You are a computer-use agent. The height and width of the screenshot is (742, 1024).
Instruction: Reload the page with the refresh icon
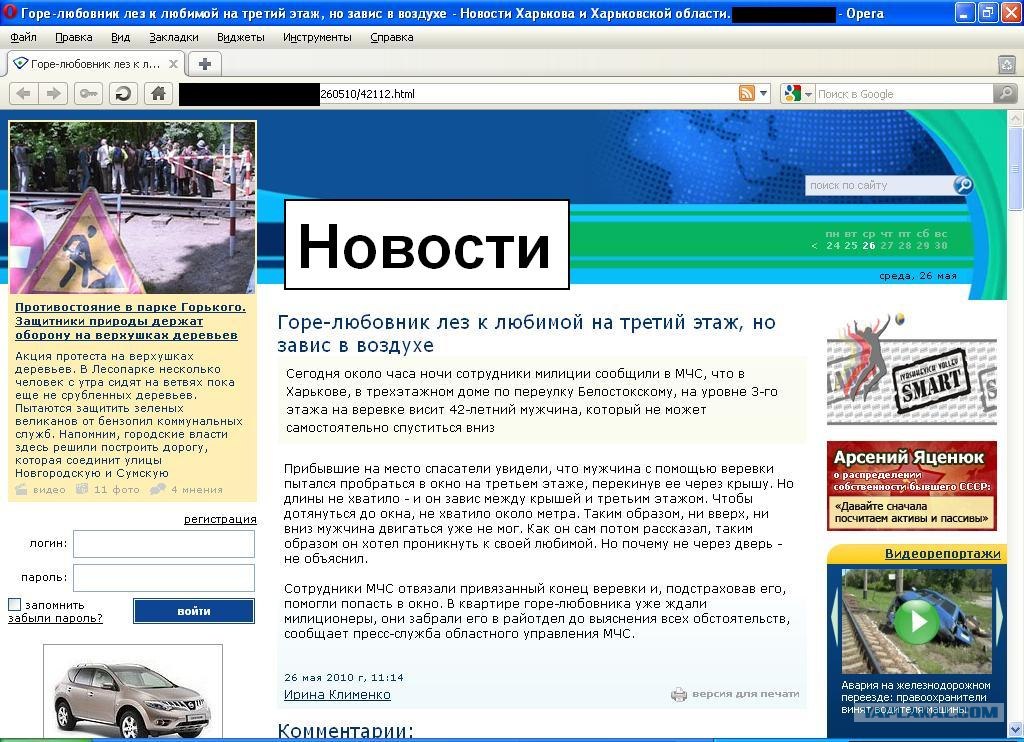pyautogui.click(x=123, y=94)
